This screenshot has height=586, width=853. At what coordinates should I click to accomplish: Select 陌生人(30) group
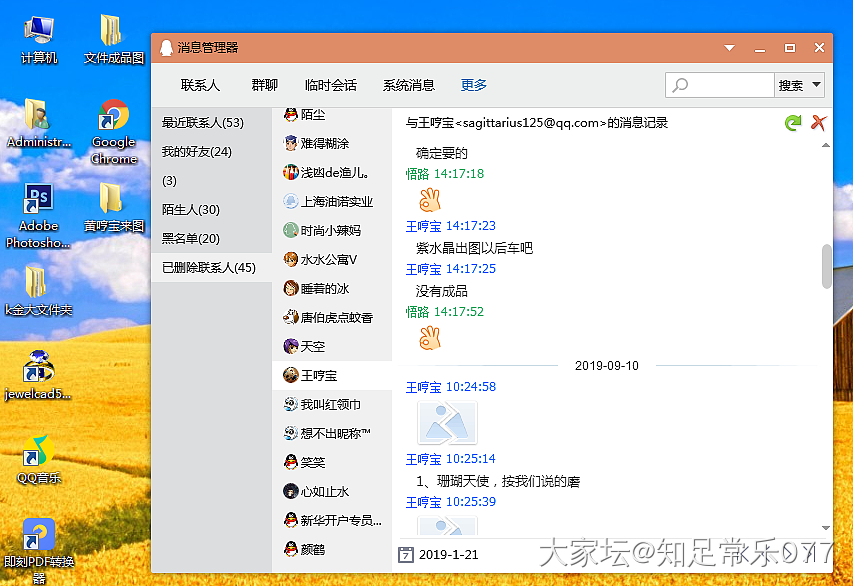coord(212,209)
